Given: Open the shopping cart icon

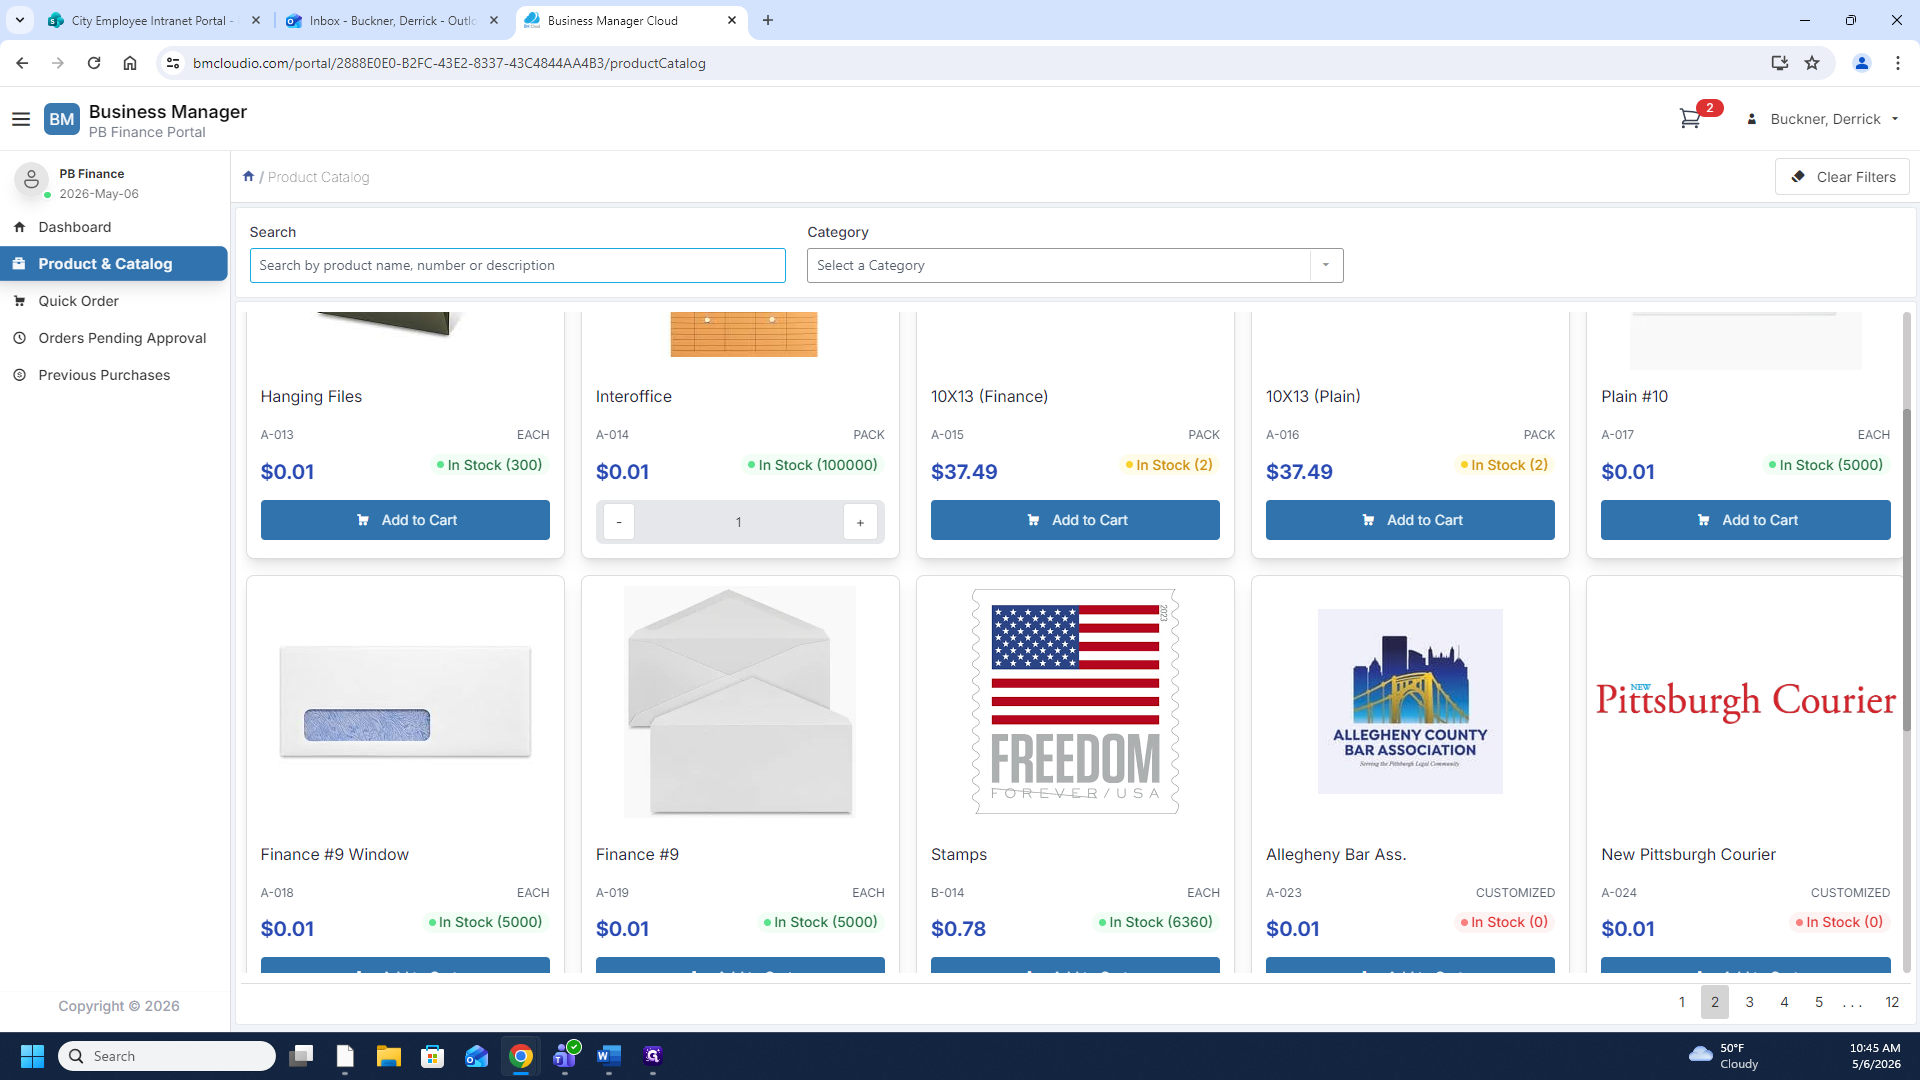Looking at the screenshot, I should 1690,119.
